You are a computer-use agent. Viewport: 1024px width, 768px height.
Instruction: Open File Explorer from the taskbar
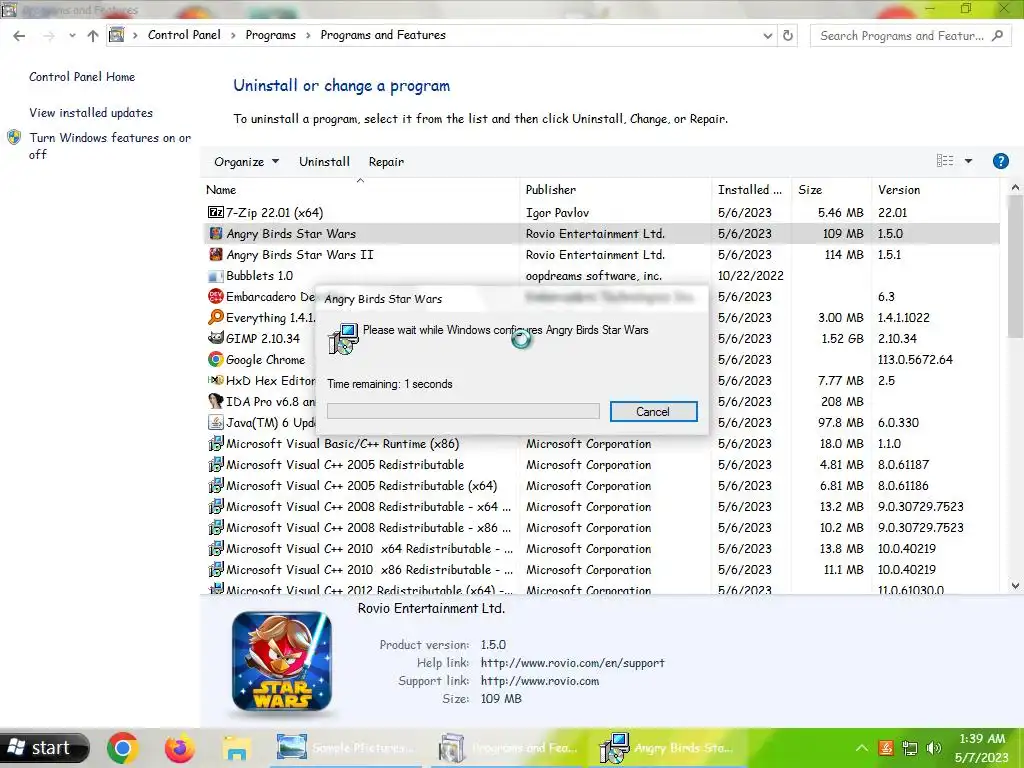[x=236, y=748]
